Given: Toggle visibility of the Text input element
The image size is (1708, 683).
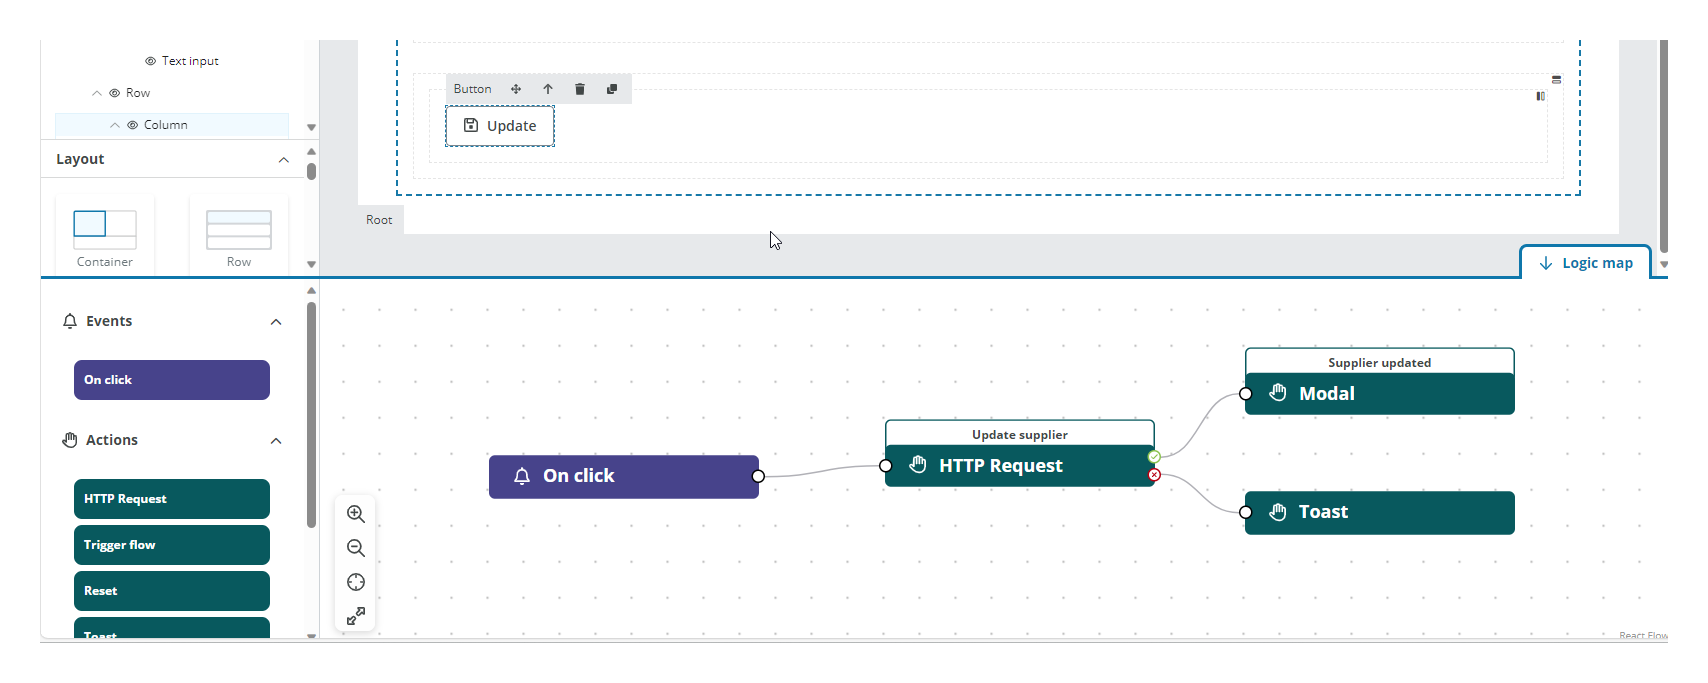Looking at the screenshot, I should [x=151, y=61].
